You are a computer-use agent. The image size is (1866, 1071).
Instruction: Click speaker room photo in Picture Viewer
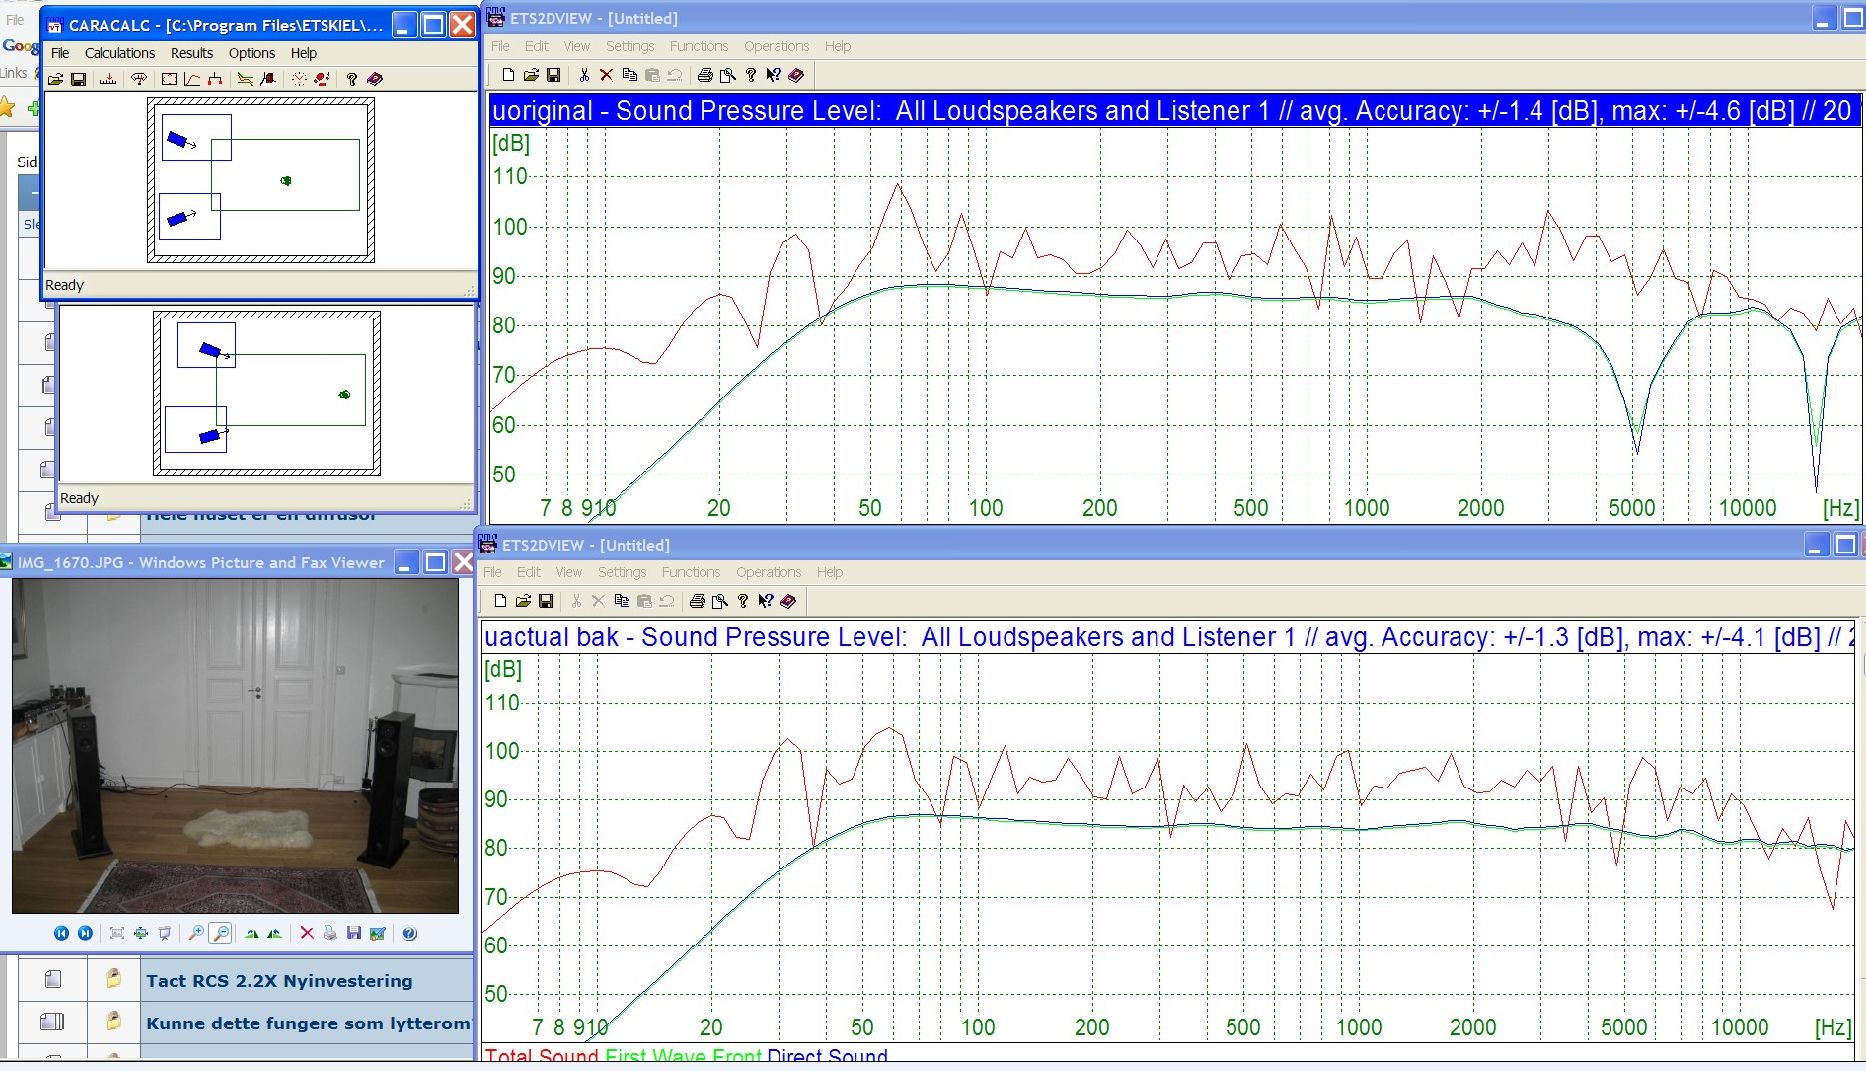point(235,746)
